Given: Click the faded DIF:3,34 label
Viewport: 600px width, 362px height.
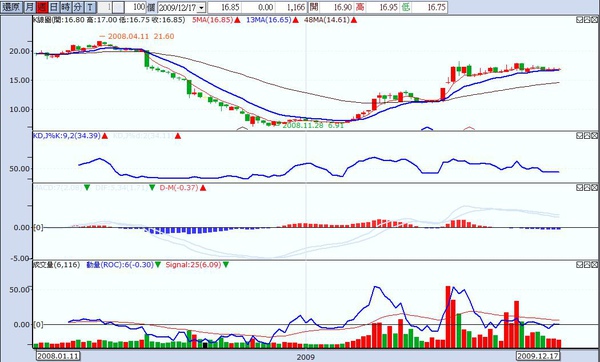Looking at the screenshot, I should 122,188.
